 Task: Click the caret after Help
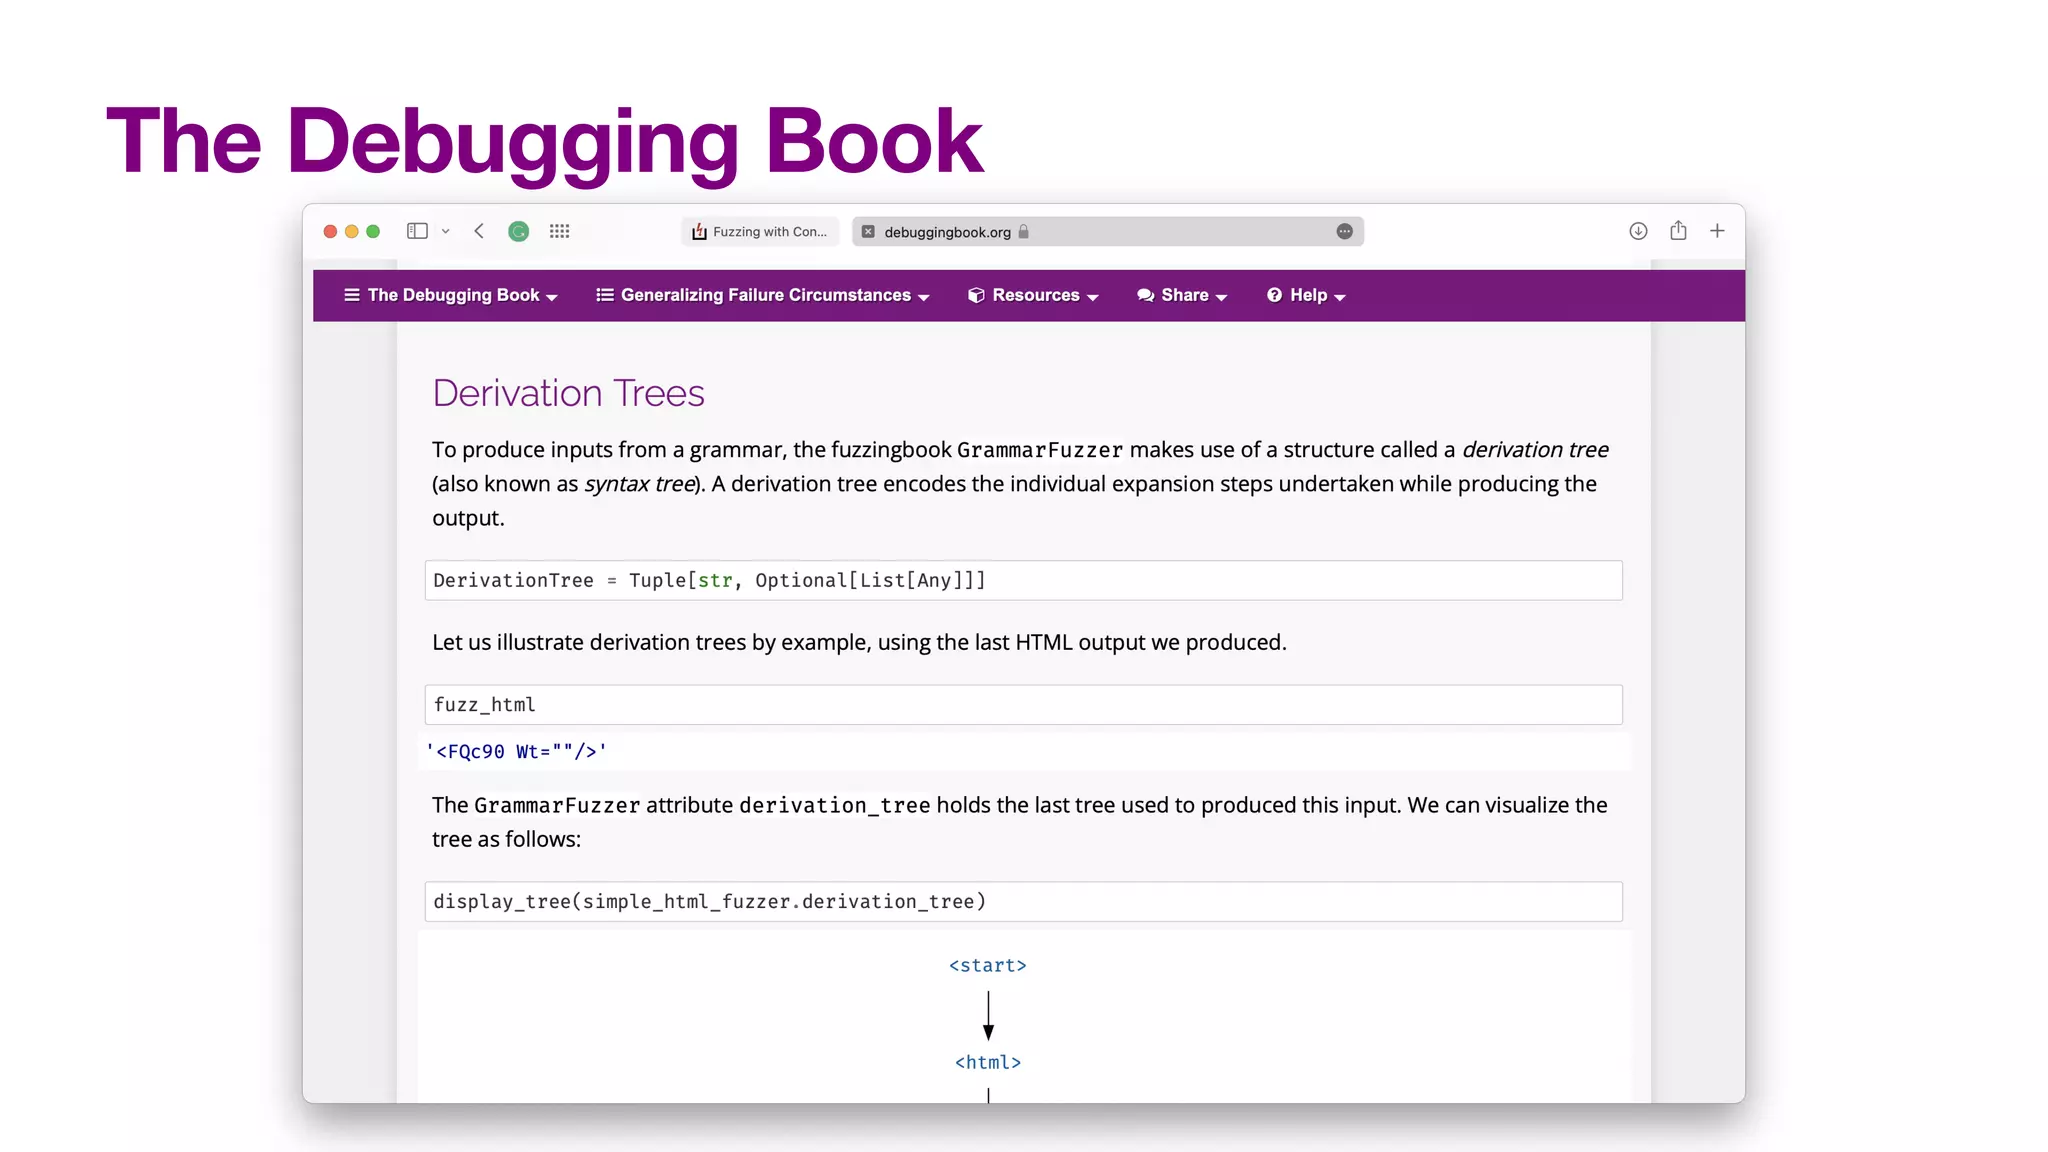coord(1340,297)
